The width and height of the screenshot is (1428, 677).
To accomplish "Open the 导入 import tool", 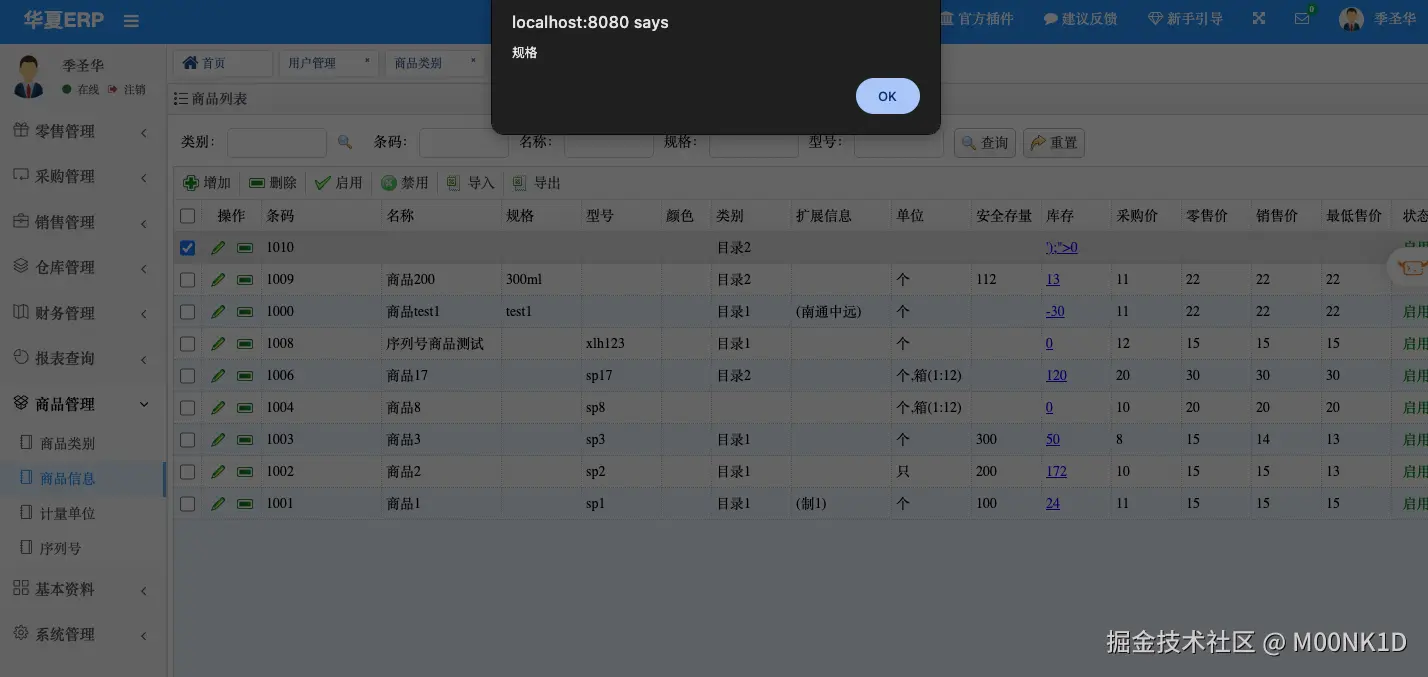I will (470, 183).
